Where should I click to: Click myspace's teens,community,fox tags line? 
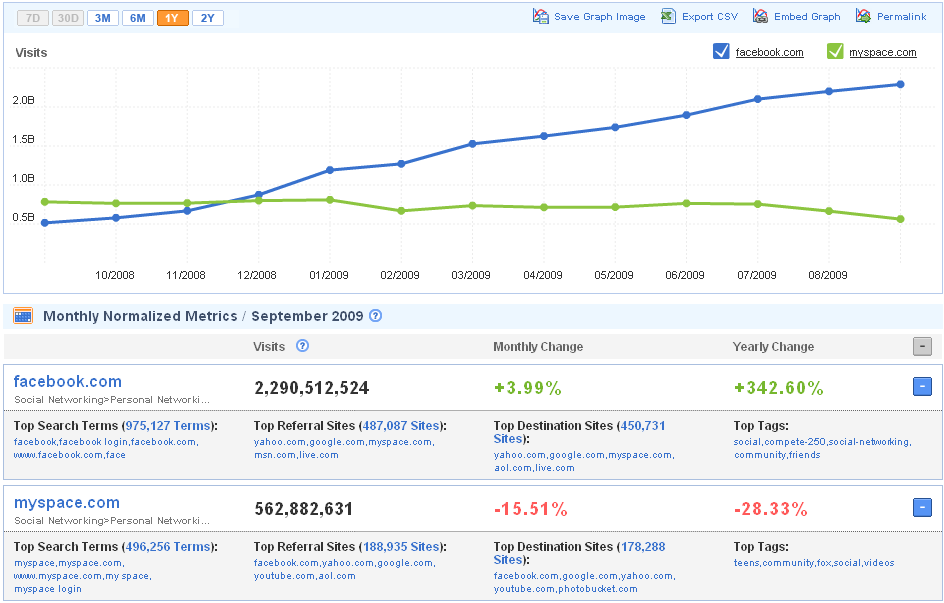[814, 563]
